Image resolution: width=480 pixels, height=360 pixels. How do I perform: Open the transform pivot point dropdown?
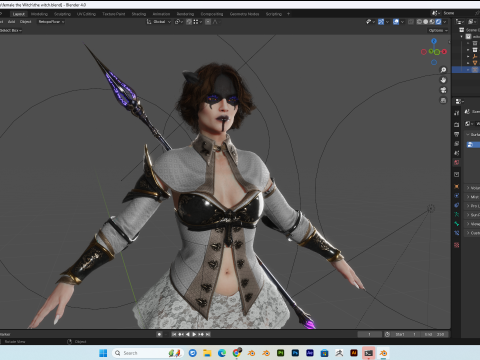(x=179, y=22)
